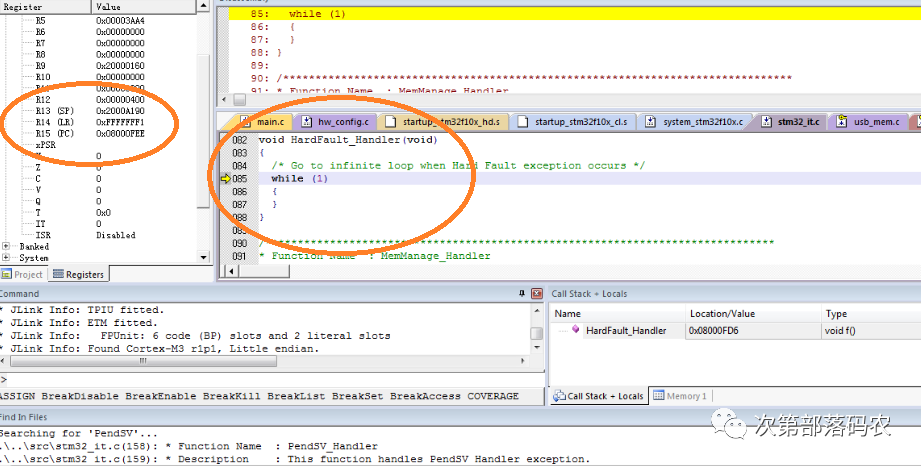
Task: Click the disassembly view left scroll arrow
Action: pyautogui.click(x=225, y=99)
